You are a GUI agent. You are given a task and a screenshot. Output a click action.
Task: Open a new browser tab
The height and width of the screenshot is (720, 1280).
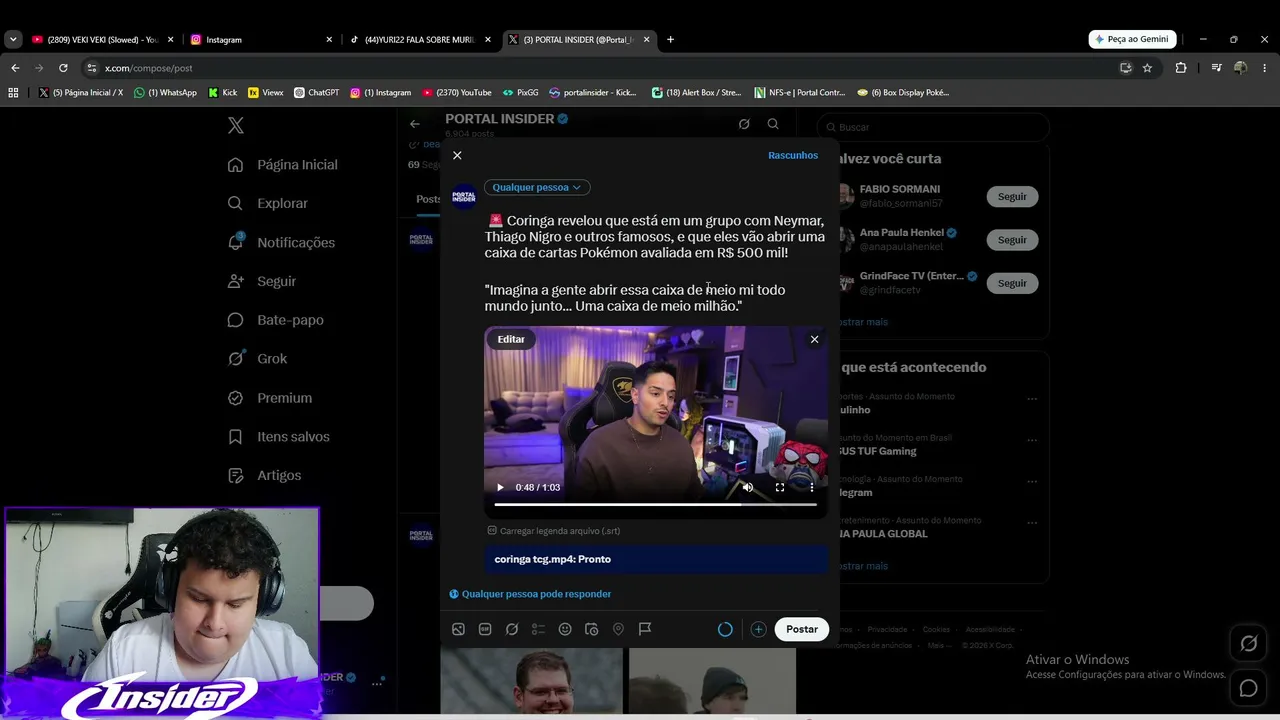pos(670,40)
